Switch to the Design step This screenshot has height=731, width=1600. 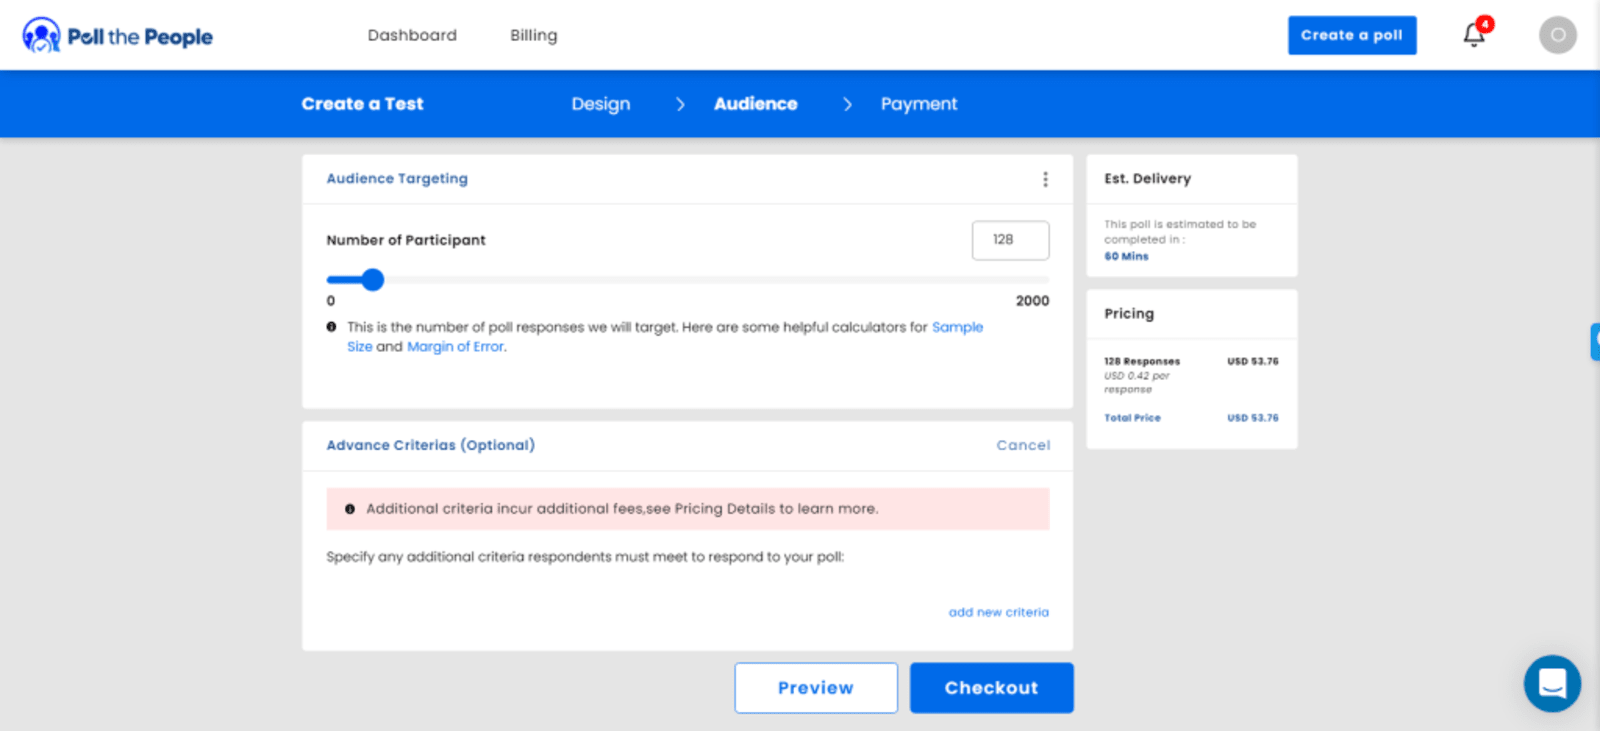(601, 104)
